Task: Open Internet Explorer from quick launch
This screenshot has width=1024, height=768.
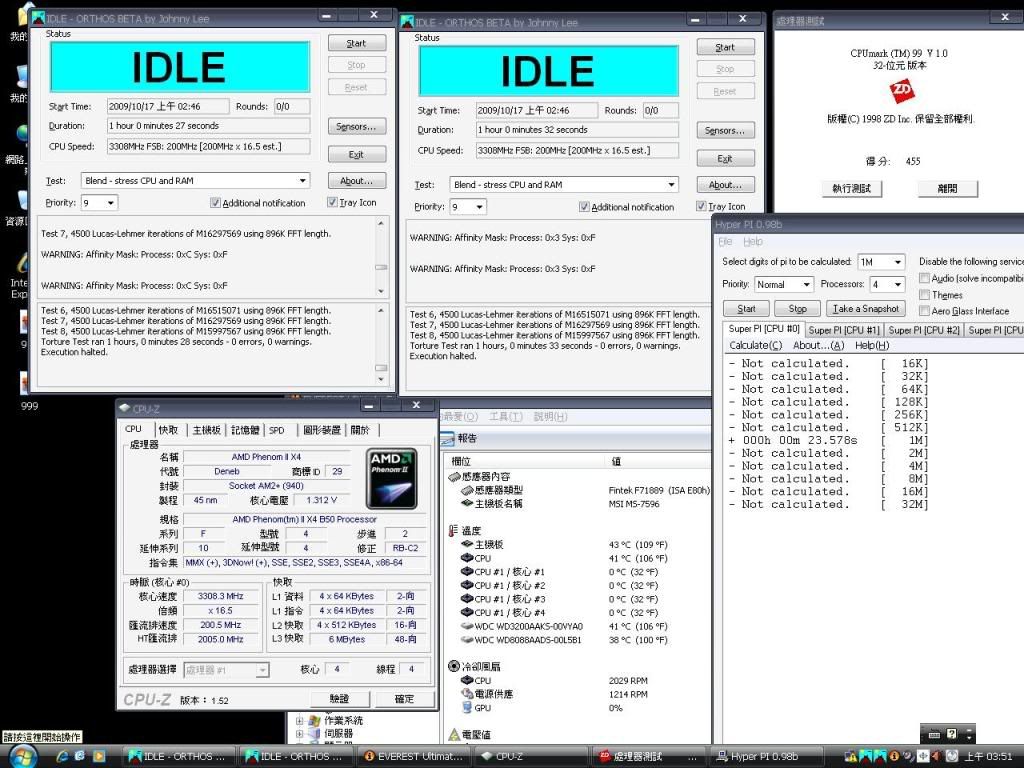Action: tap(63, 756)
